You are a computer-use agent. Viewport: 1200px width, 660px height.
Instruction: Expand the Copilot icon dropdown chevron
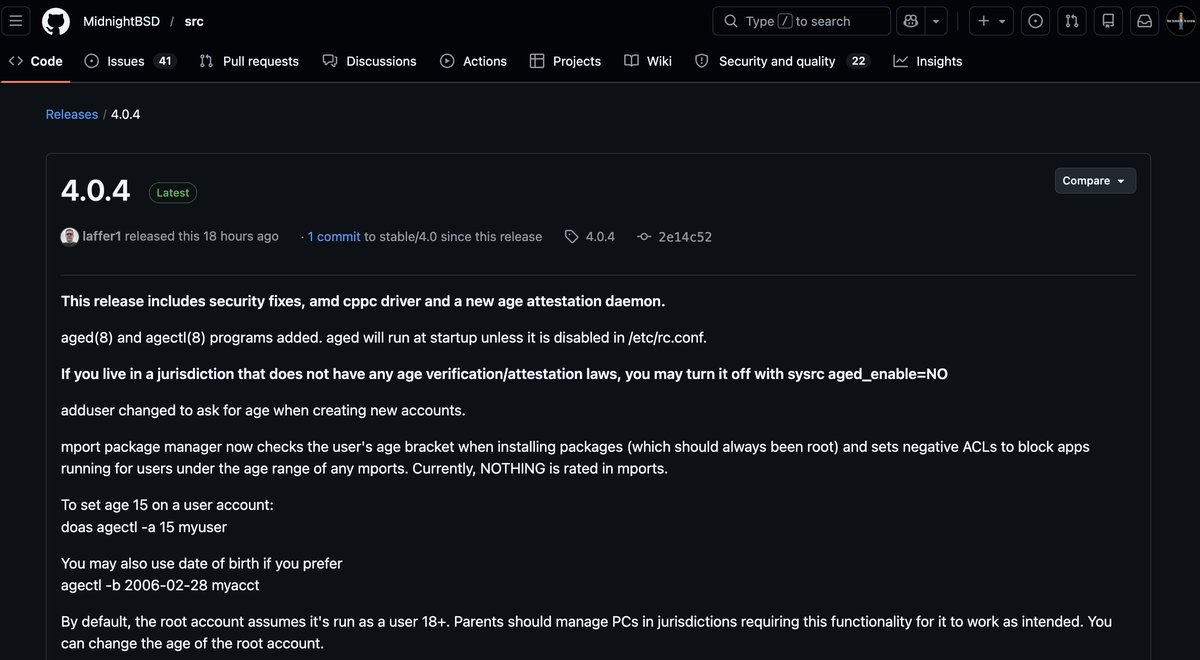click(x=934, y=21)
